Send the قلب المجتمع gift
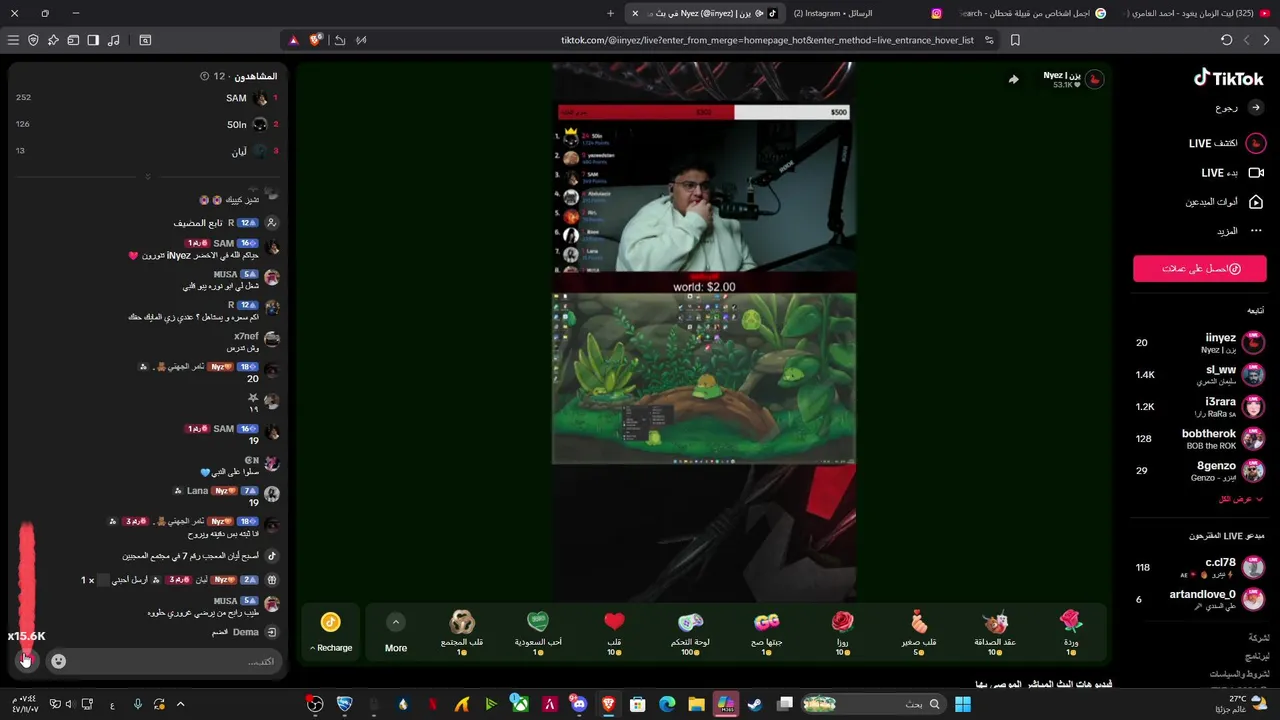Image resolution: width=1280 pixels, height=720 pixels. (x=462, y=632)
